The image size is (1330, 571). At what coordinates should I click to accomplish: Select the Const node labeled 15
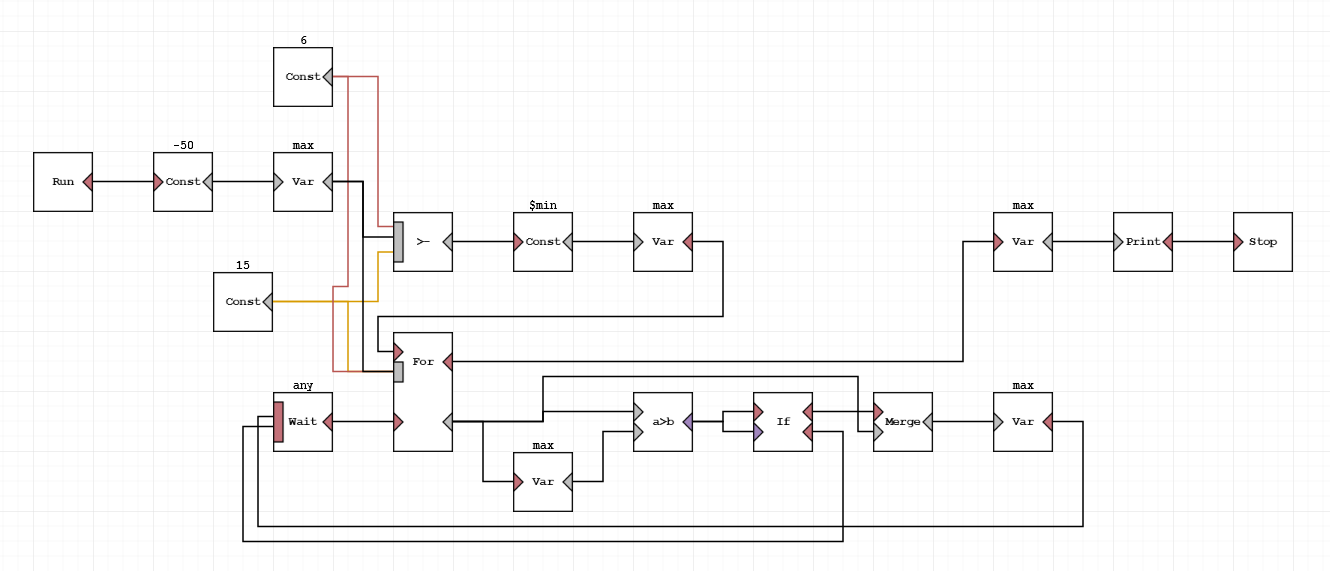pyautogui.click(x=242, y=302)
